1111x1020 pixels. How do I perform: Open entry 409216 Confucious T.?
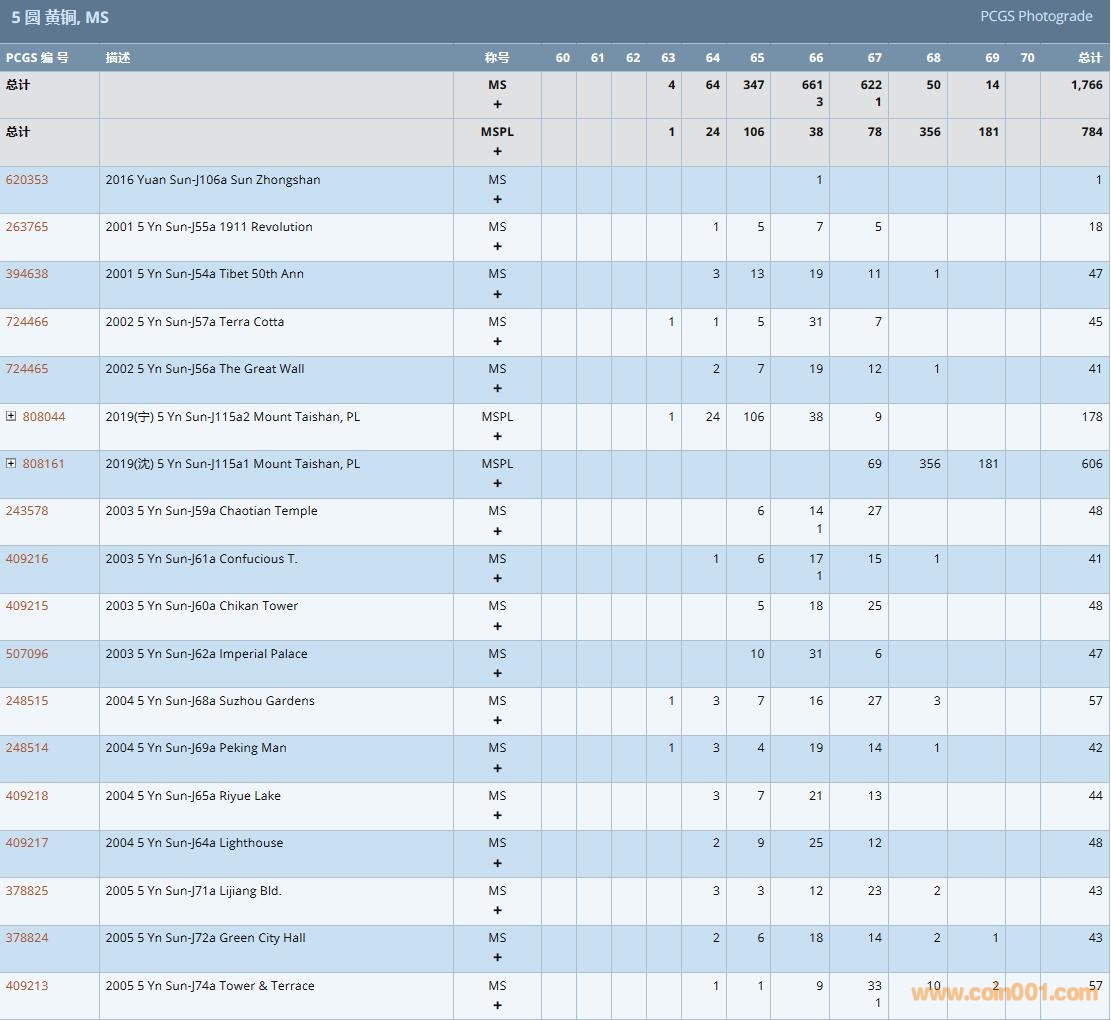pos(27,559)
